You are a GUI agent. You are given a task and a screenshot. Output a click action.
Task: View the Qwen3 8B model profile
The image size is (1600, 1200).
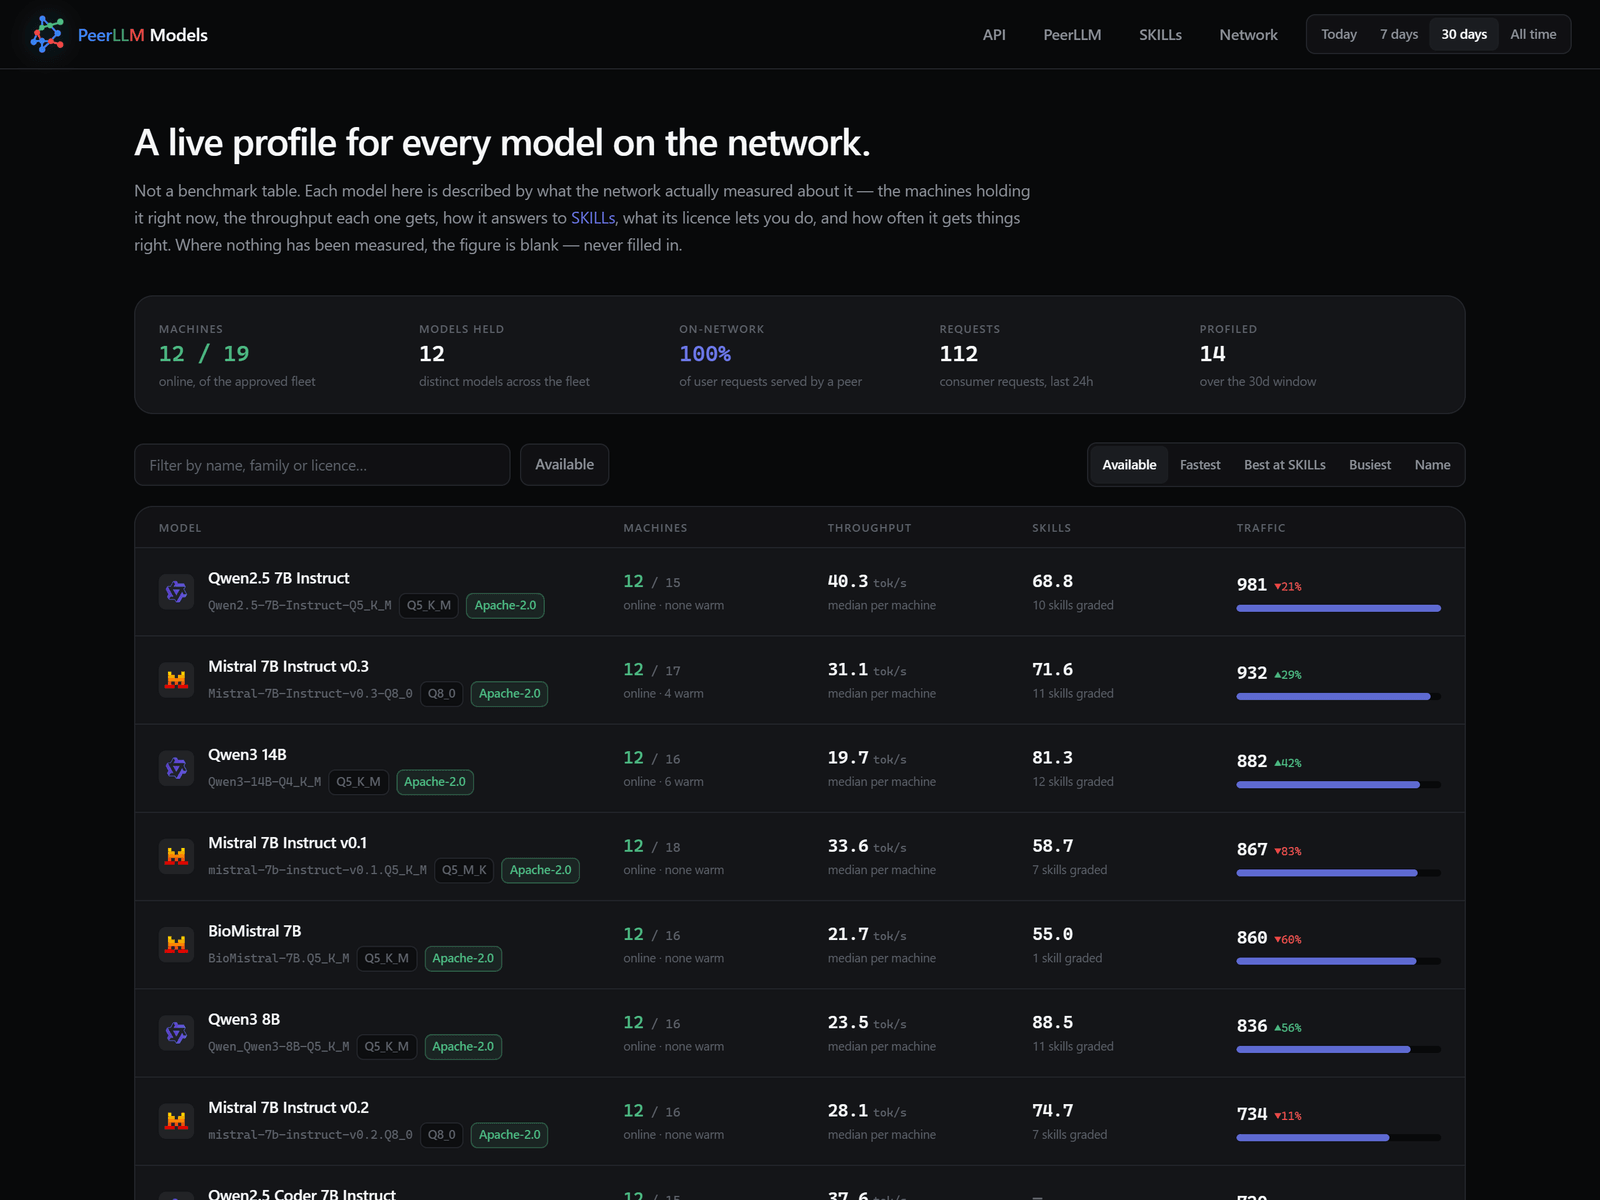(x=244, y=1019)
